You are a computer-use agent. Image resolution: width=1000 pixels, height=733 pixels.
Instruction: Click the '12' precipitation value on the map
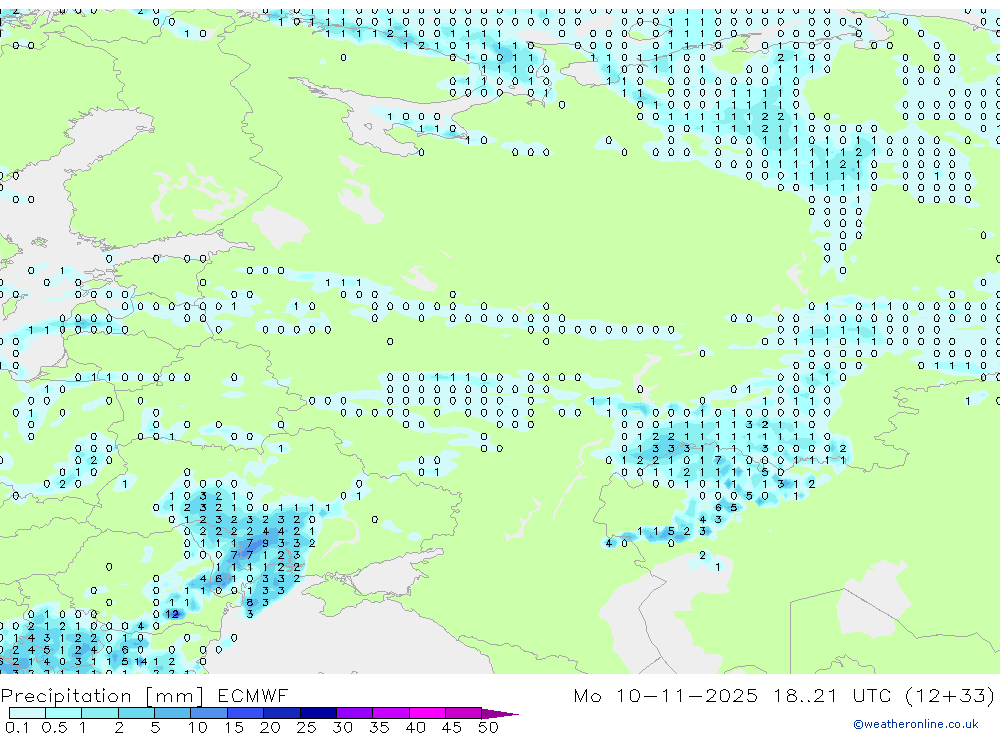(172, 614)
